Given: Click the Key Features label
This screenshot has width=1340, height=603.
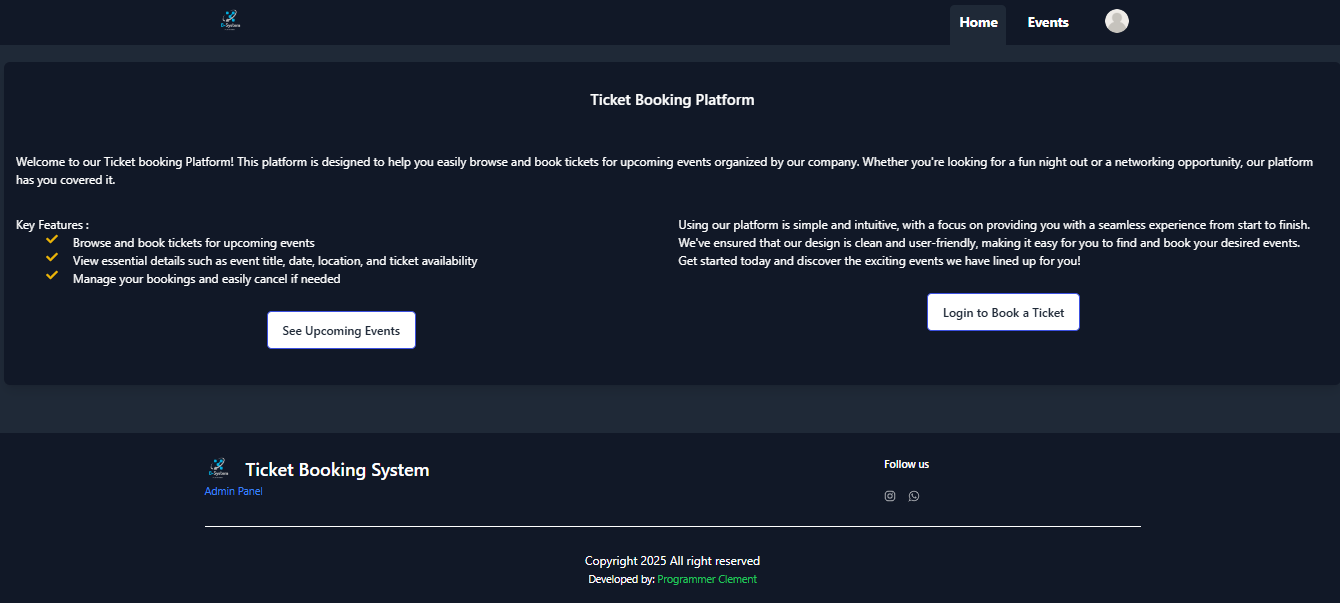Looking at the screenshot, I should (x=52, y=225).
